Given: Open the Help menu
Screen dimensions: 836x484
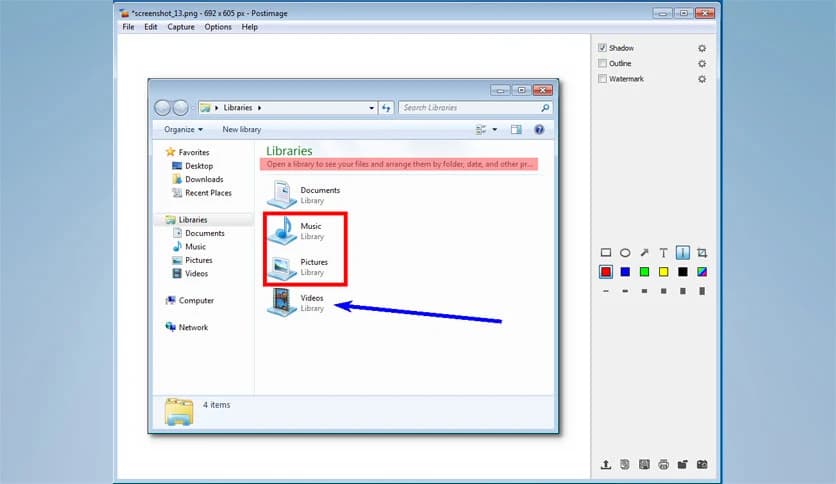Looking at the screenshot, I should (x=250, y=27).
